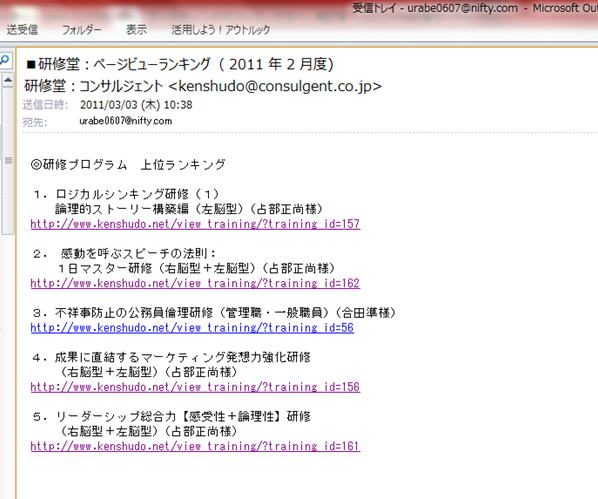Click sender address kenshudo@consulgent.co.jp
598x499 pixels.
(275, 86)
